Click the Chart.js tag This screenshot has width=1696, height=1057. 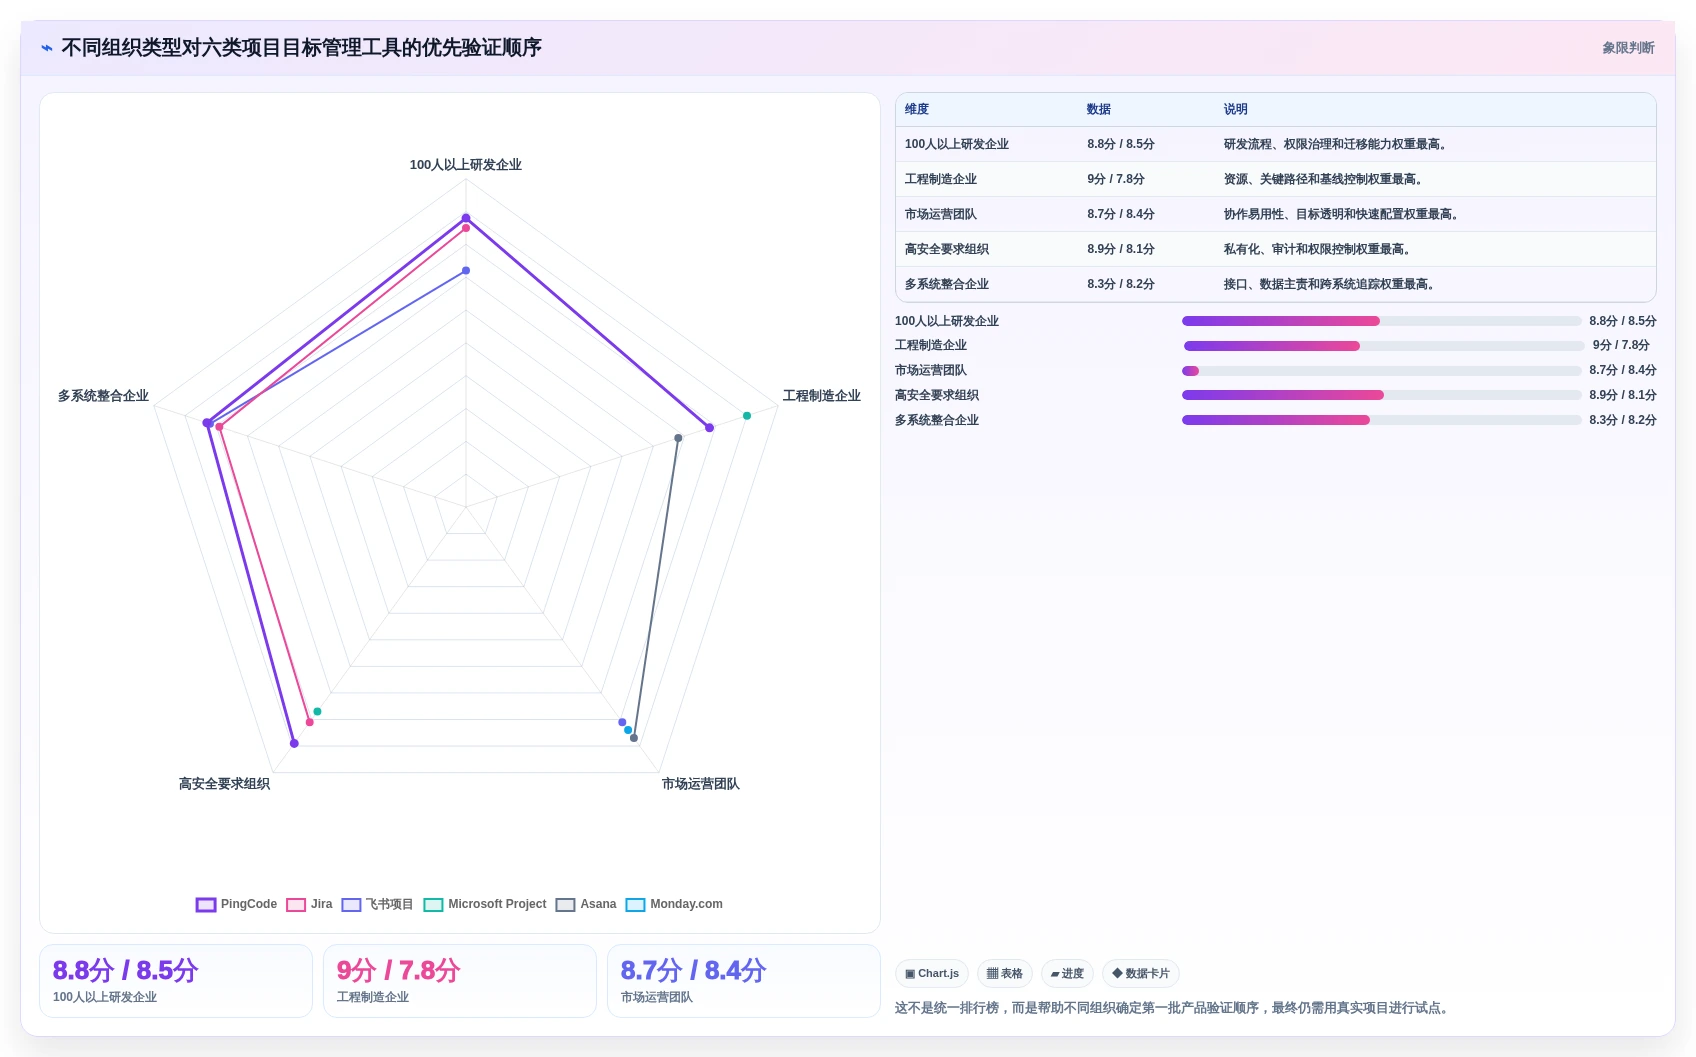pyautogui.click(x=932, y=973)
